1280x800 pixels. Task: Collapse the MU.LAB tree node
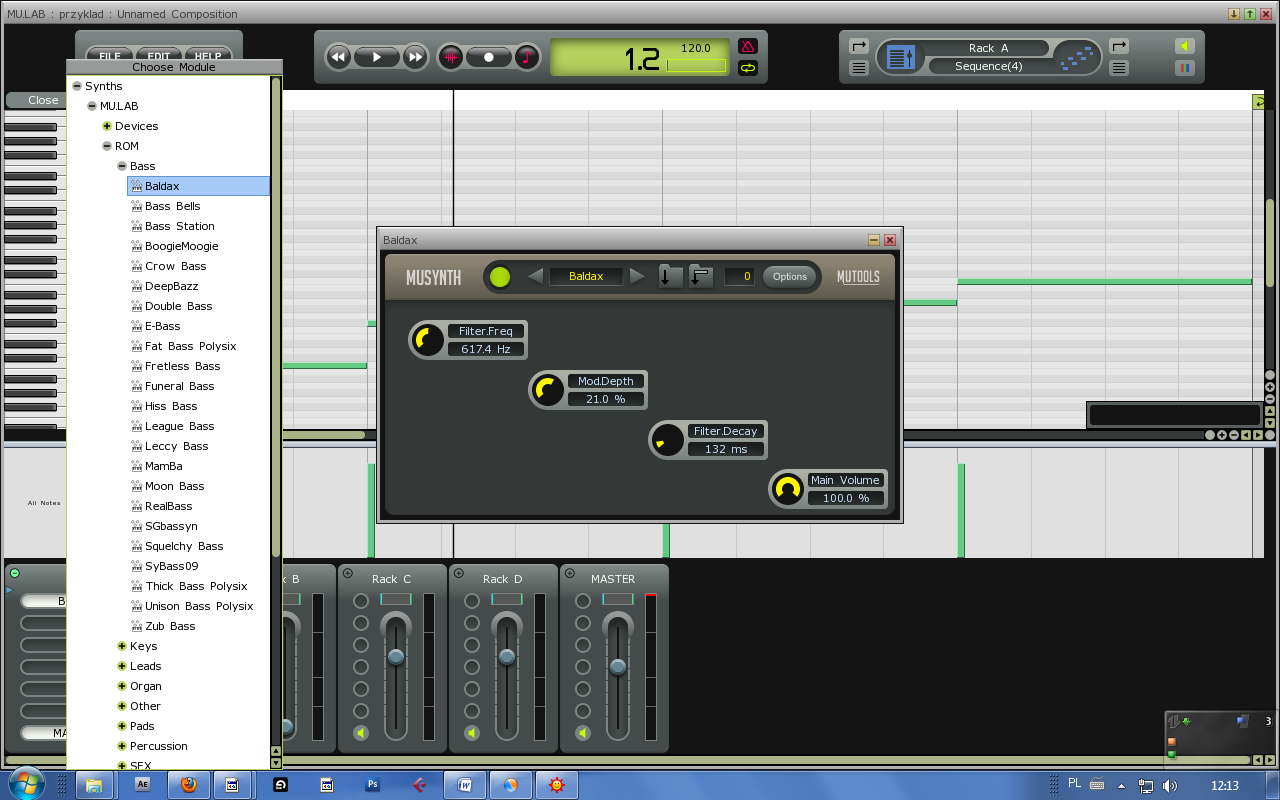coord(91,106)
